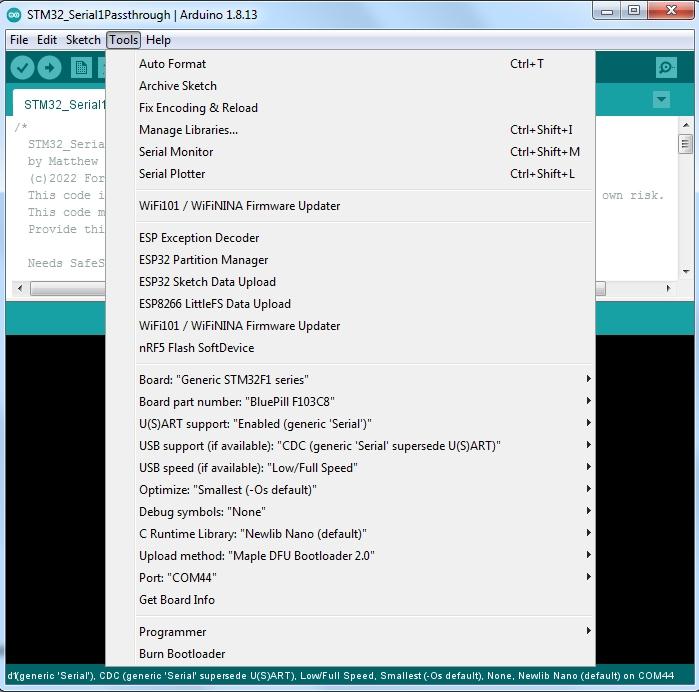Click the Verify checkmark button
Viewport: 699px width, 692px height.
[22, 68]
